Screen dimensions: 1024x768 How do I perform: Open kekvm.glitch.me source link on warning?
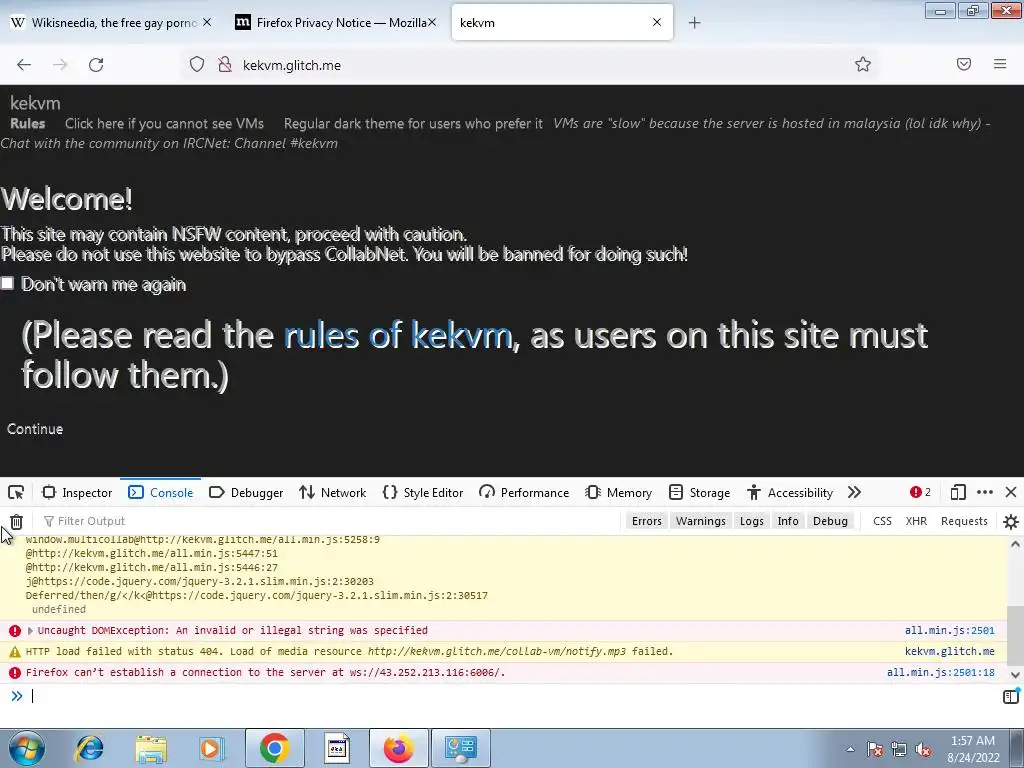click(x=950, y=652)
